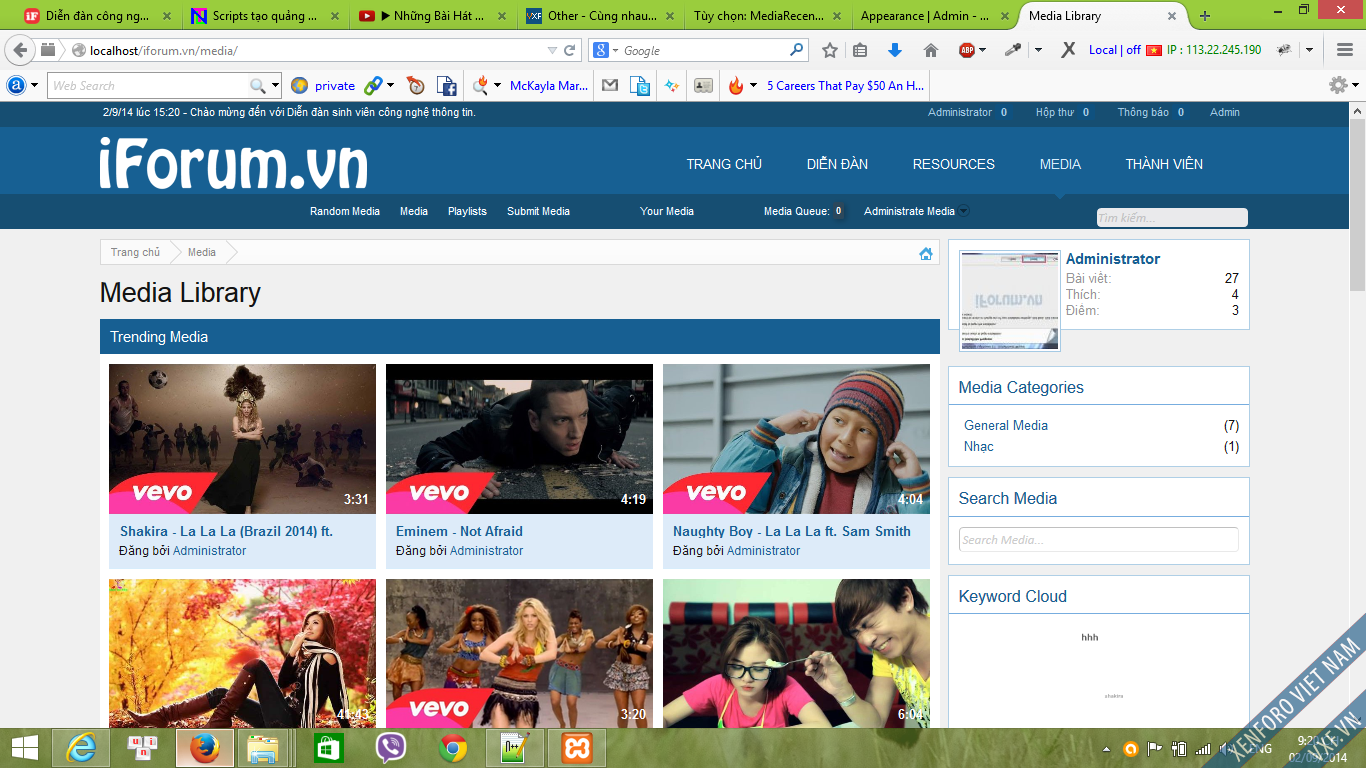Open a new browser tab with plus button

pos(1205,16)
